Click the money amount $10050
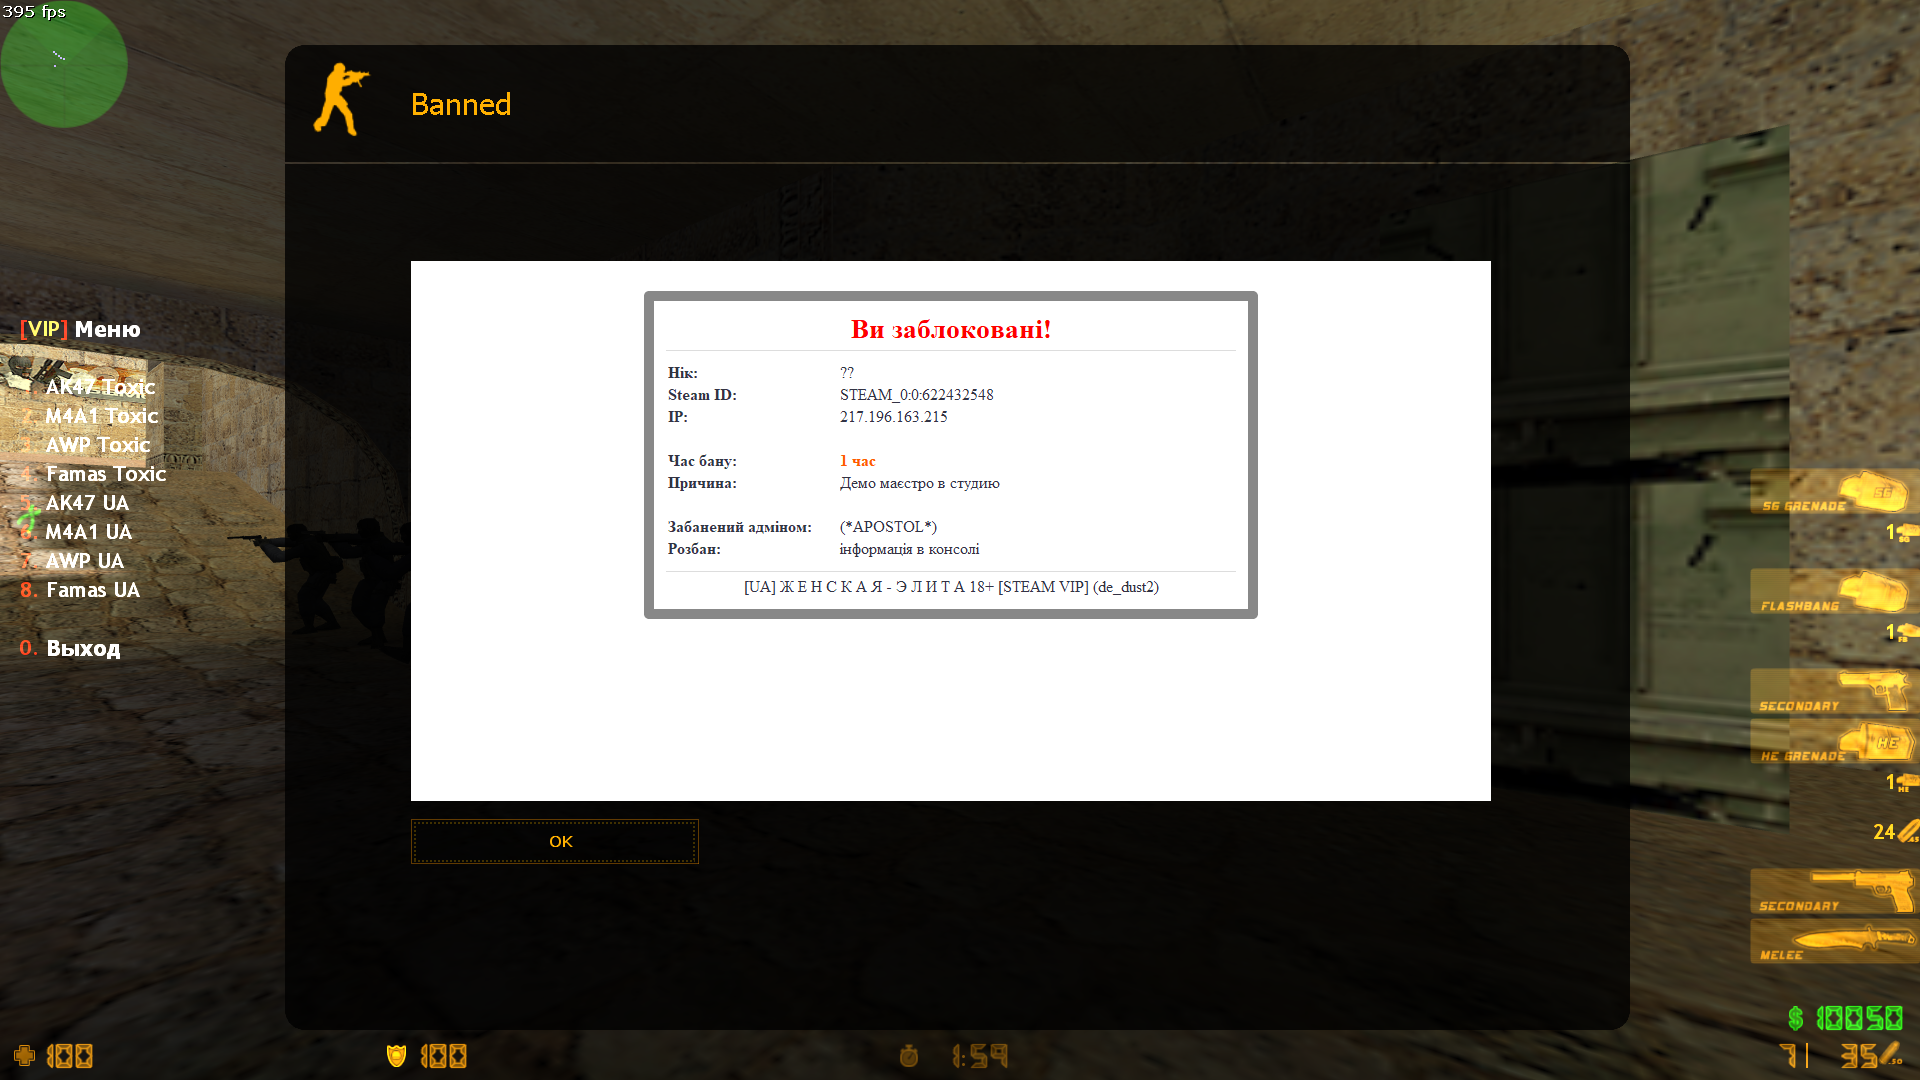This screenshot has width=1920, height=1080. click(1845, 1018)
